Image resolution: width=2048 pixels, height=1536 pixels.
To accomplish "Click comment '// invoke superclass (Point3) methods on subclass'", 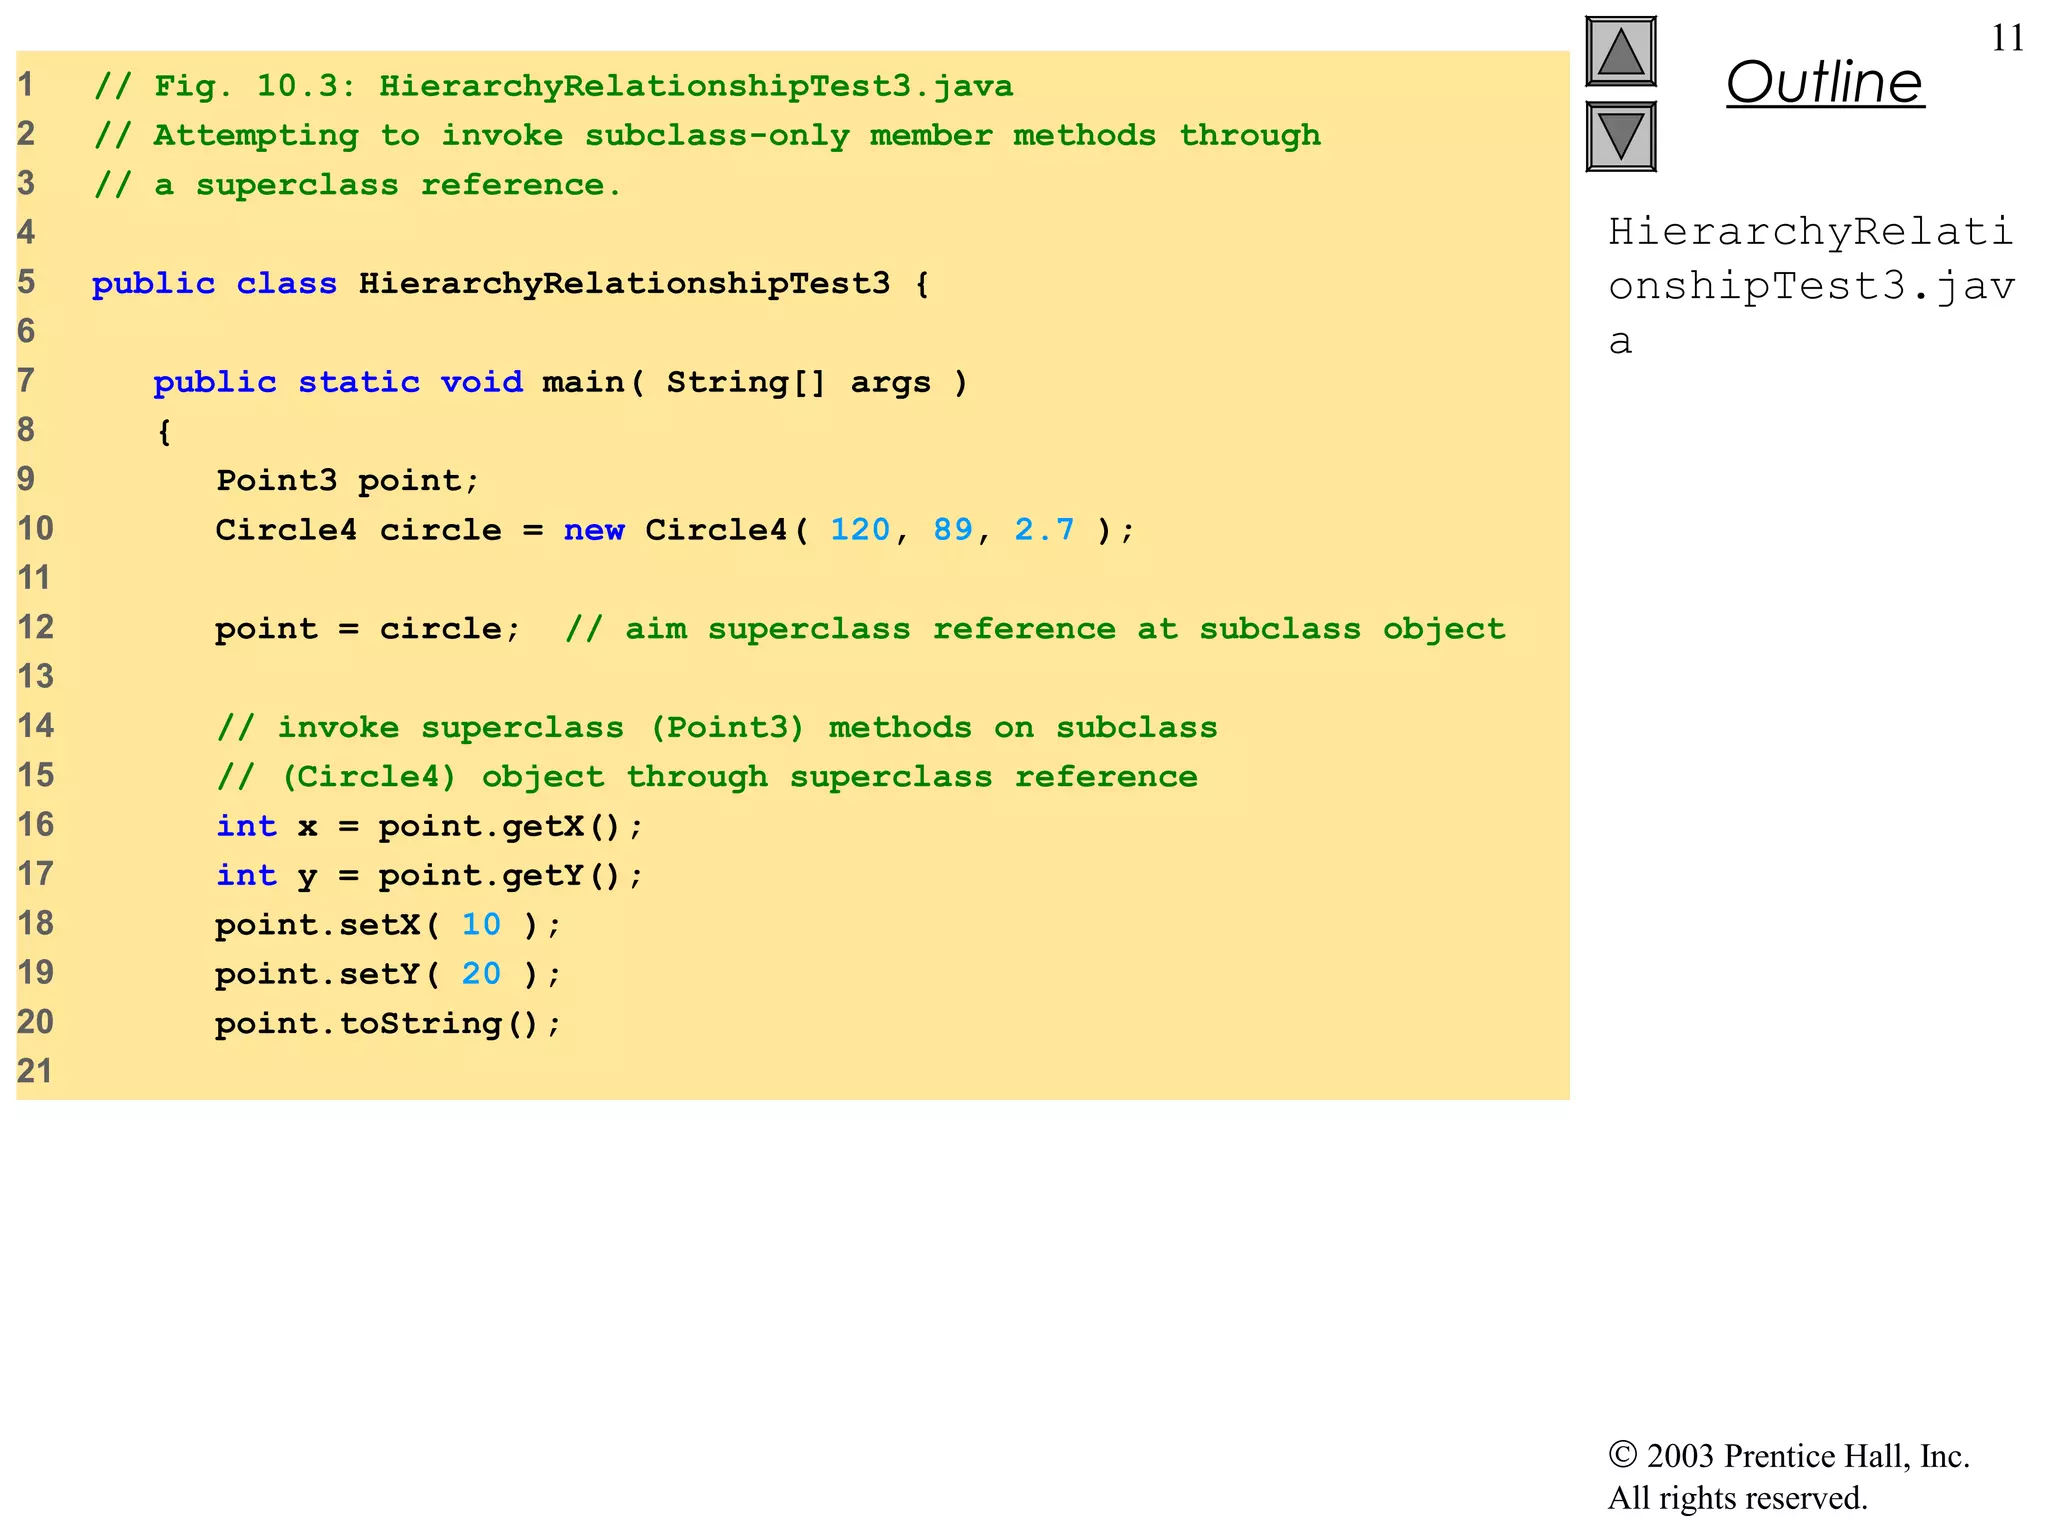I will [x=717, y=727].
